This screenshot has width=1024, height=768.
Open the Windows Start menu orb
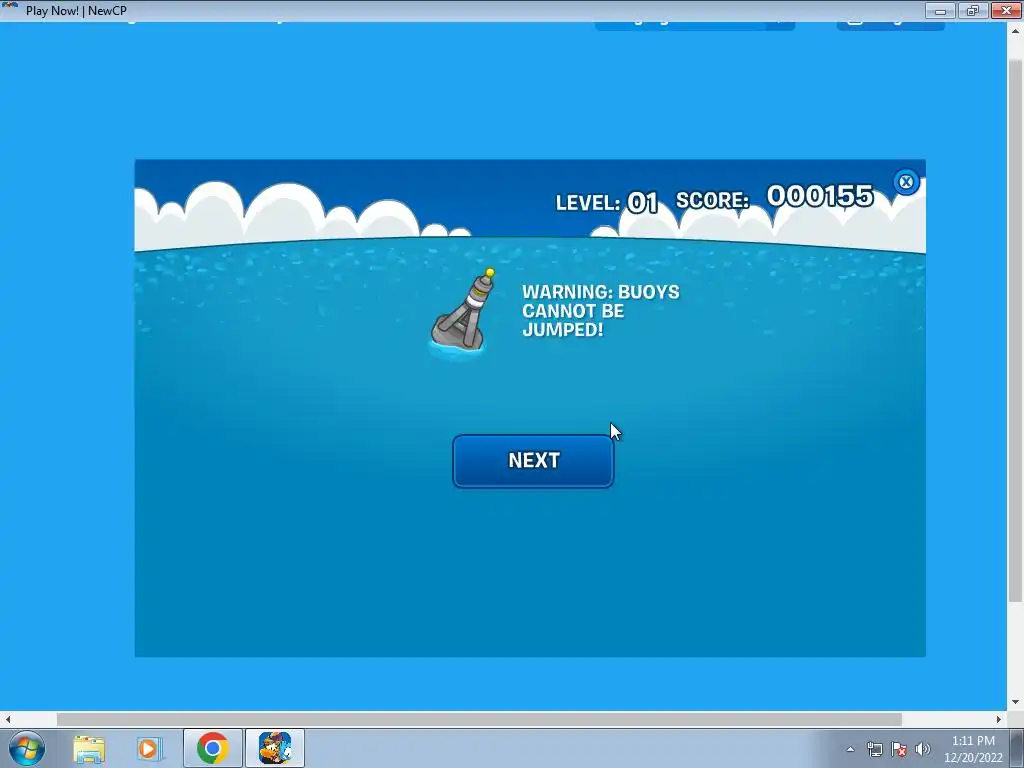(26, 748)
